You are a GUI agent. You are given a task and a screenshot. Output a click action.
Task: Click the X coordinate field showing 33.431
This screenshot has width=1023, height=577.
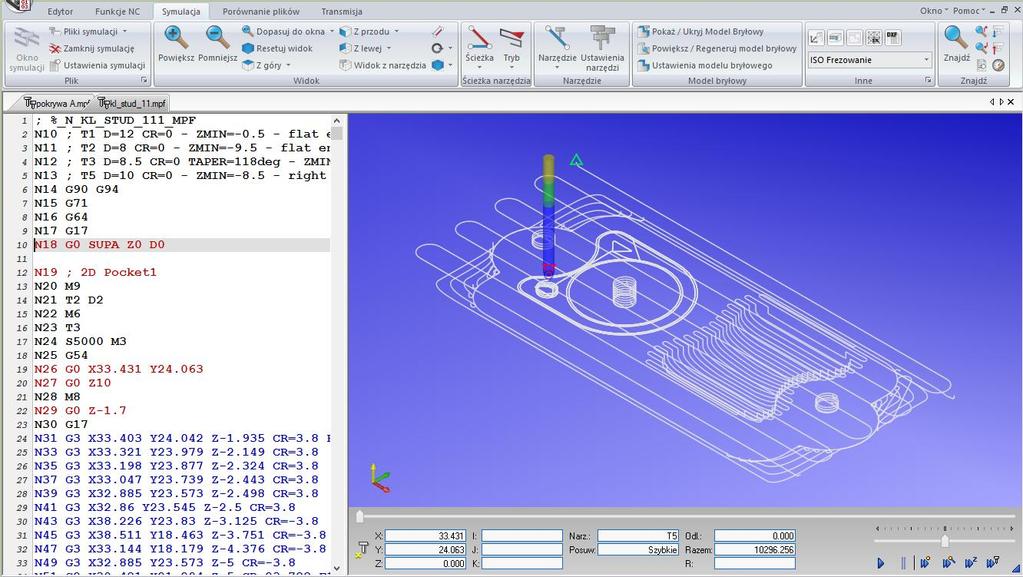coord(425,536)
